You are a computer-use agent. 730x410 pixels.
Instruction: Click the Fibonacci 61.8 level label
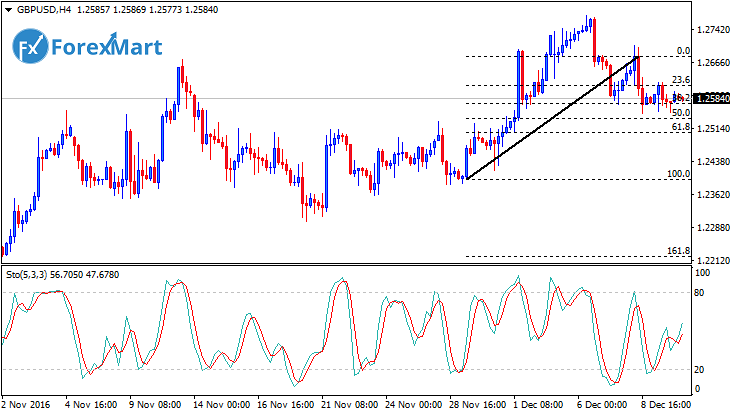tap(680, 127)
